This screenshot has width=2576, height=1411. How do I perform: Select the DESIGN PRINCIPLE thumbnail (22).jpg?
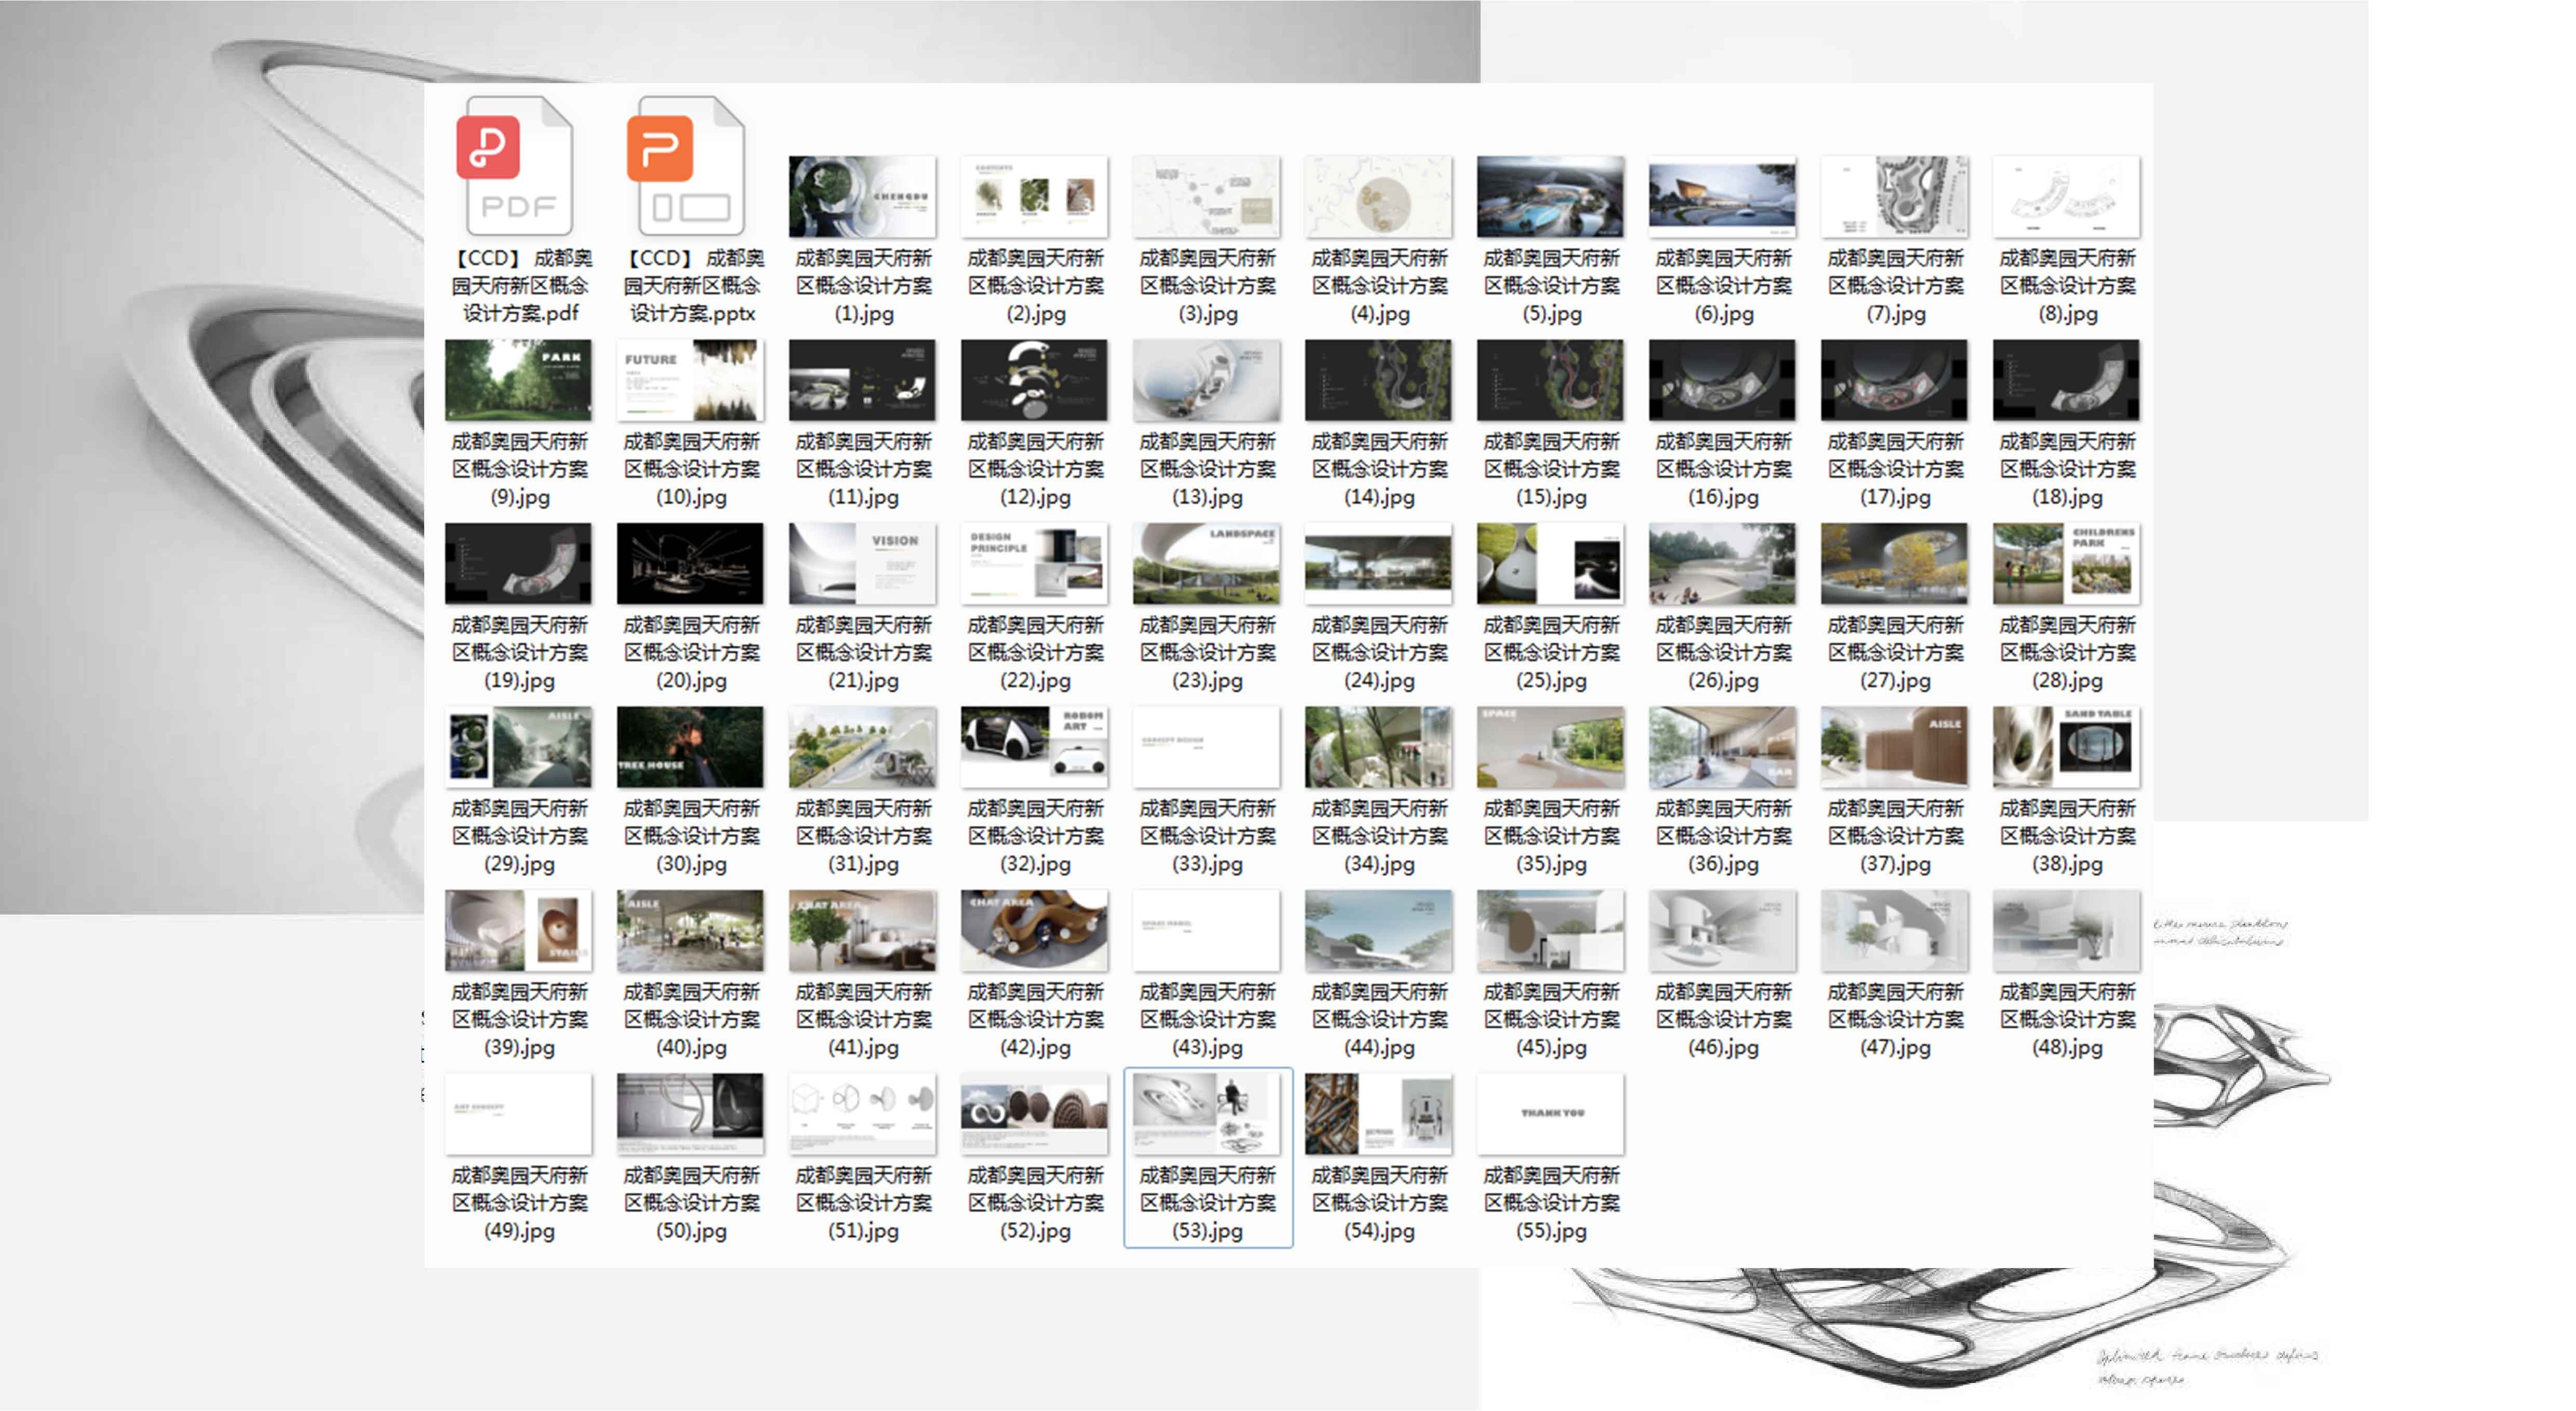pos(1034,564)
